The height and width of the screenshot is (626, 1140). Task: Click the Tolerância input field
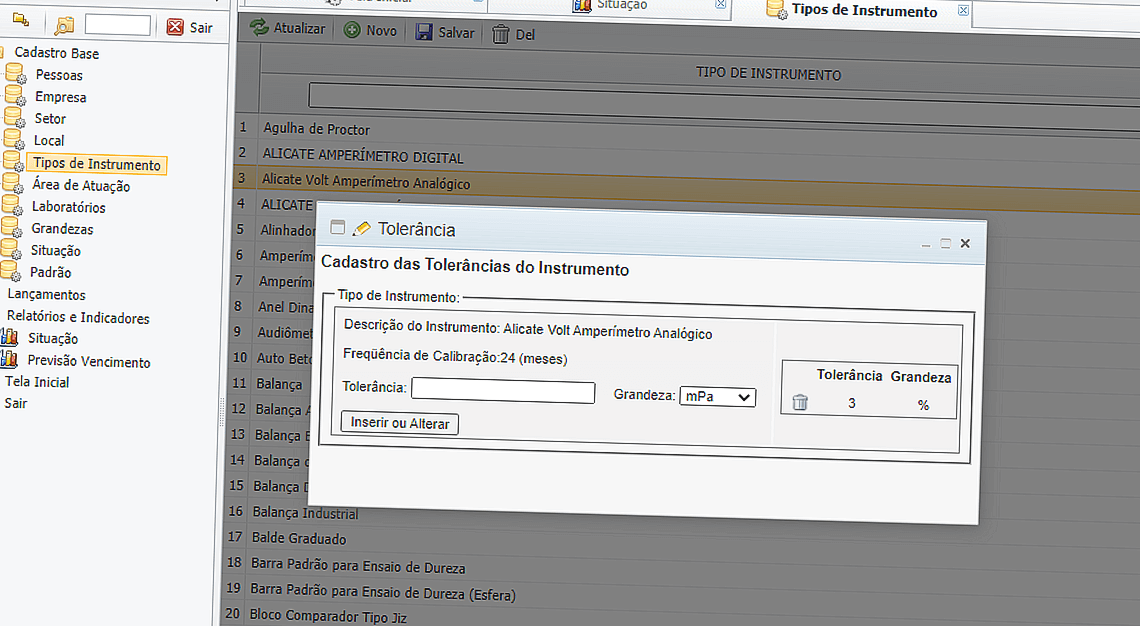[502, 391]
